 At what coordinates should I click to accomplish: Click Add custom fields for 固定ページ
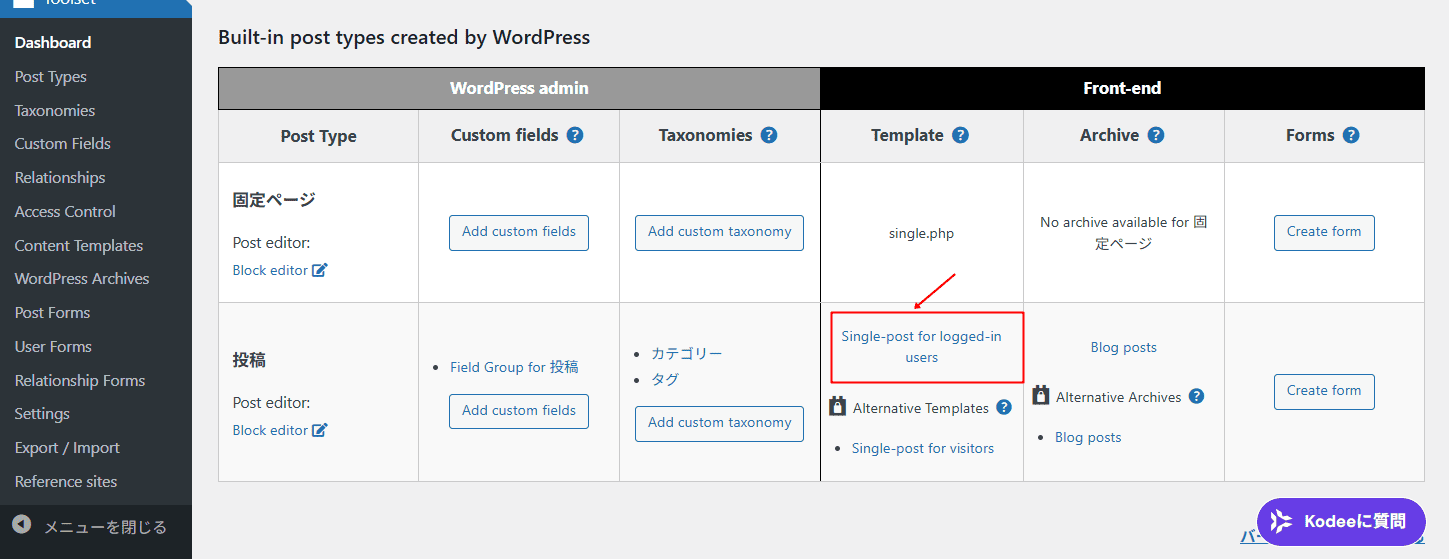click(x=518, y=232)
